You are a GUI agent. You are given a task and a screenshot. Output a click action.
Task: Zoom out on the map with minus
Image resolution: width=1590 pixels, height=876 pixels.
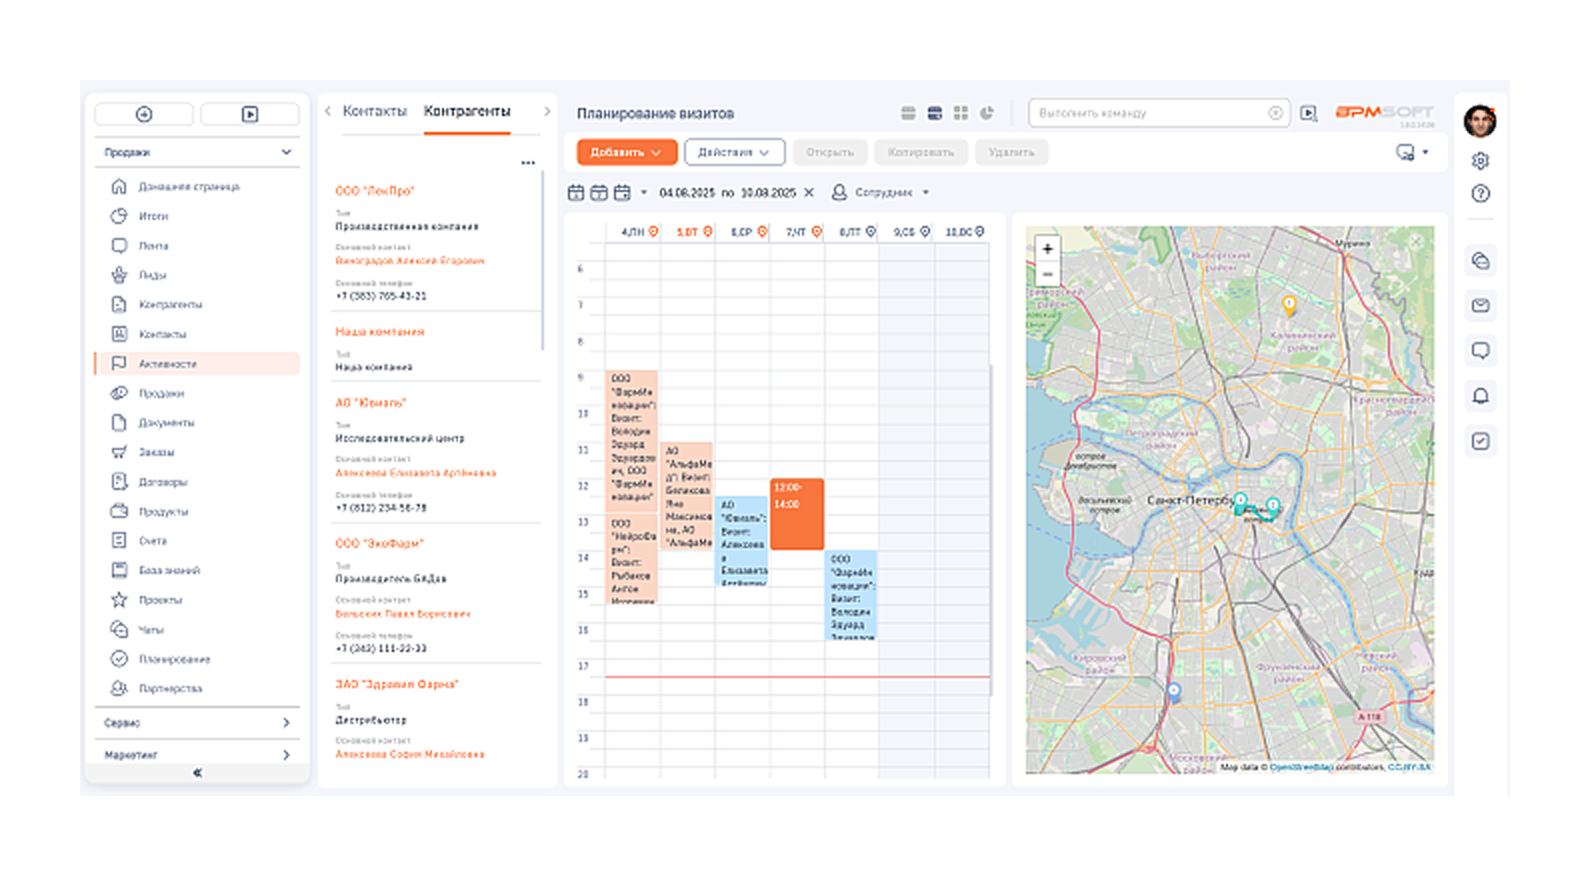coord(1047,274)
